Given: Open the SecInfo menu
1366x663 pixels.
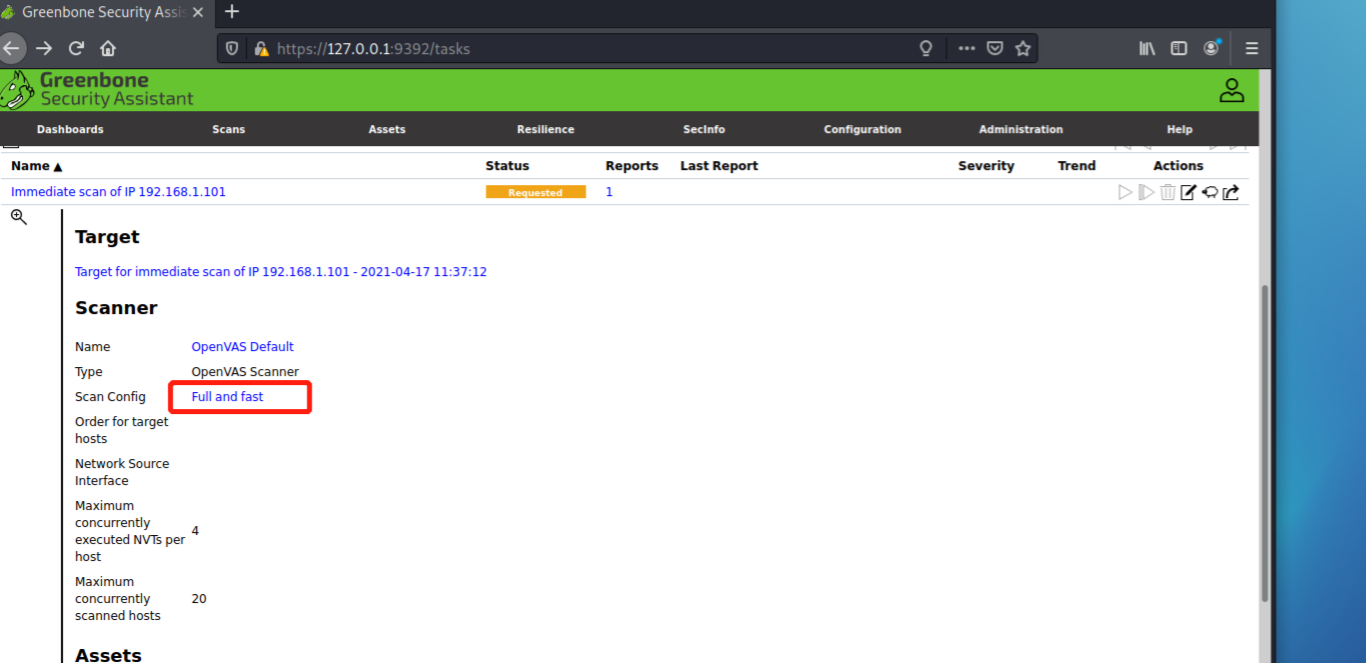Looking at the screenshot, I should pyautogui.click(x=704, y=129).
